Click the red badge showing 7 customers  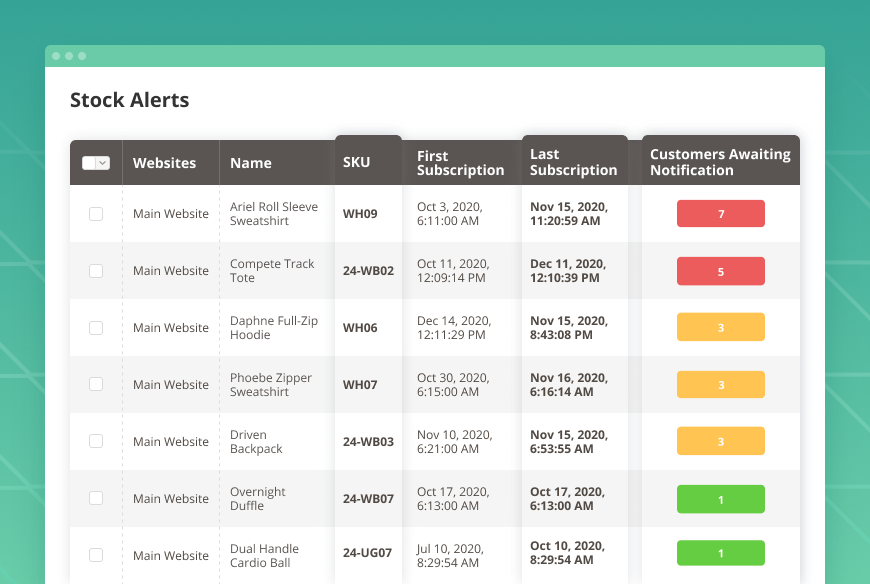720,213
